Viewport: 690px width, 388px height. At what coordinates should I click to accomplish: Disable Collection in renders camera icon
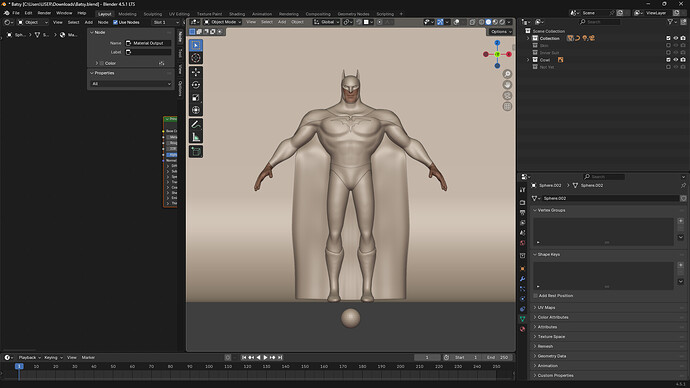tap(683, 38)
